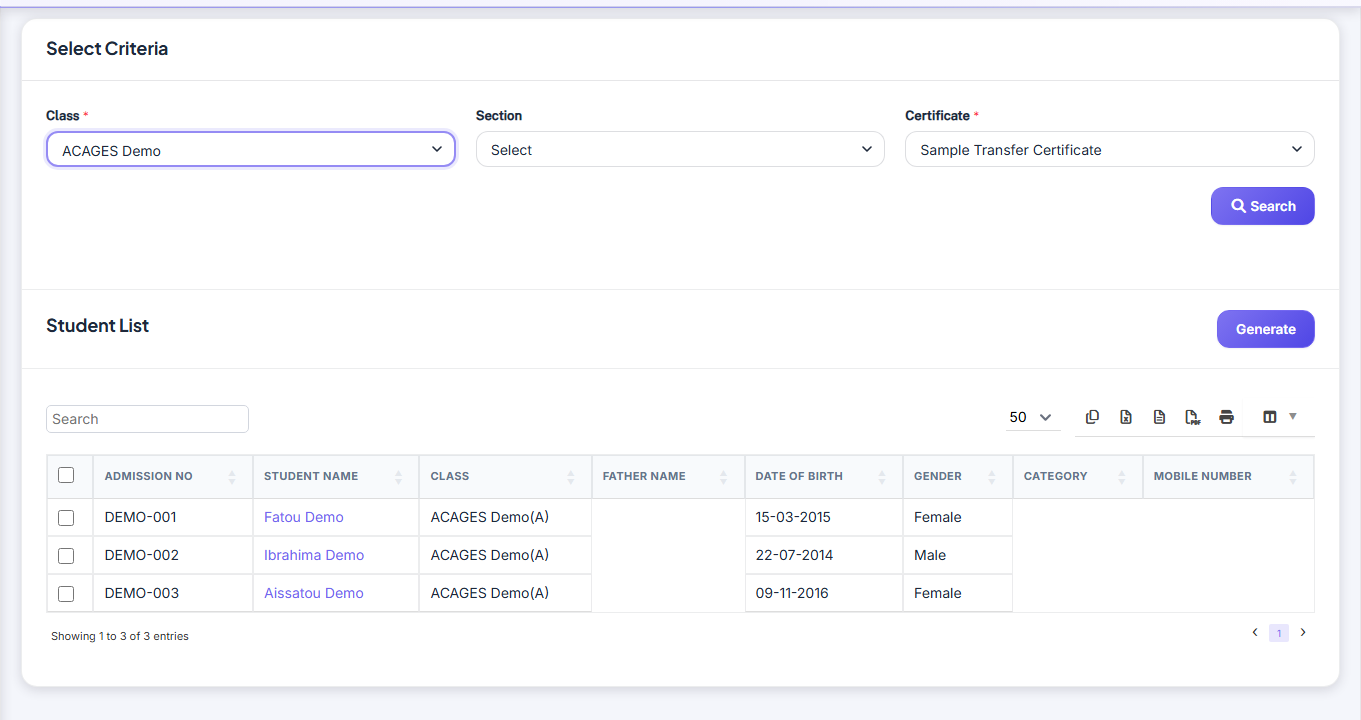Image resolution: width=1361 pixels, height=720 pixels.
Task: Sort by Gender column arrows
Action: tap(992, 477)
